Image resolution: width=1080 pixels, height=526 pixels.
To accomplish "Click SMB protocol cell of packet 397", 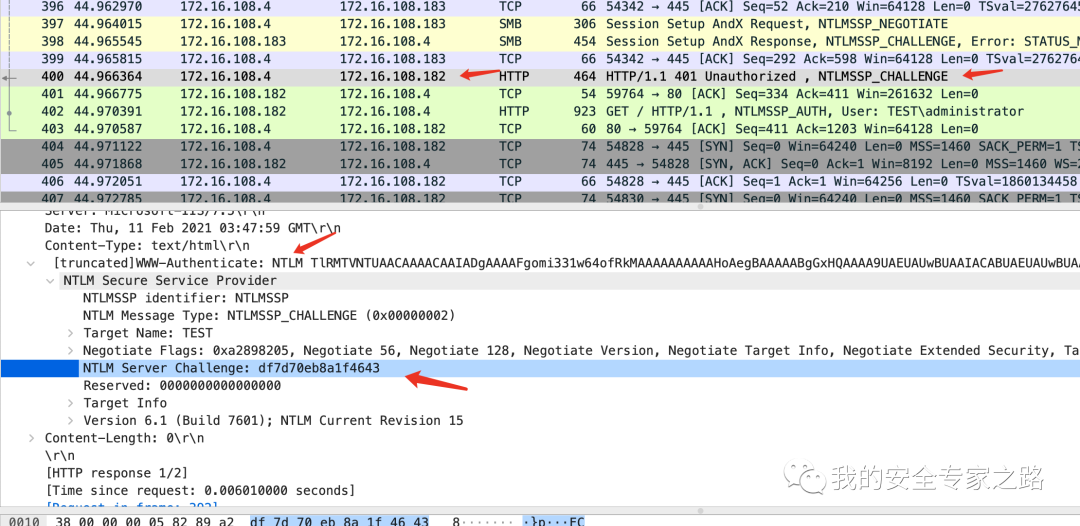I will [510, 24].
